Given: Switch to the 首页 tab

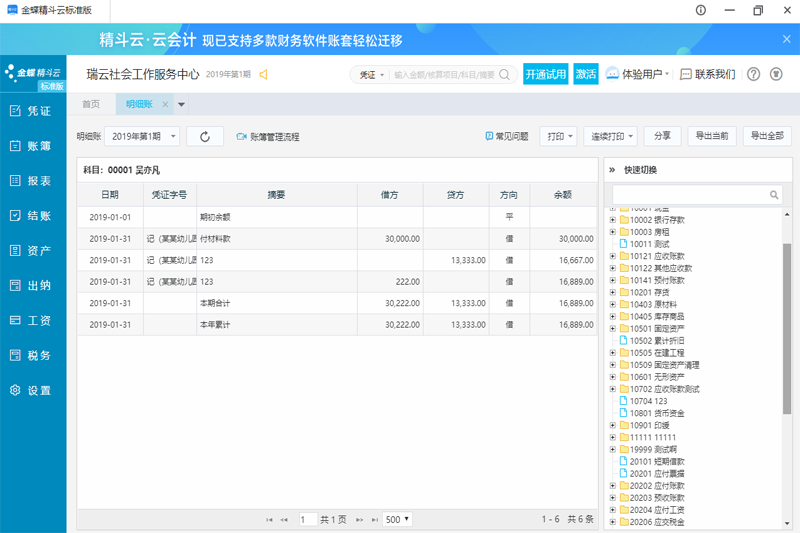Looking at the screenshot, I should coord(91,104).
